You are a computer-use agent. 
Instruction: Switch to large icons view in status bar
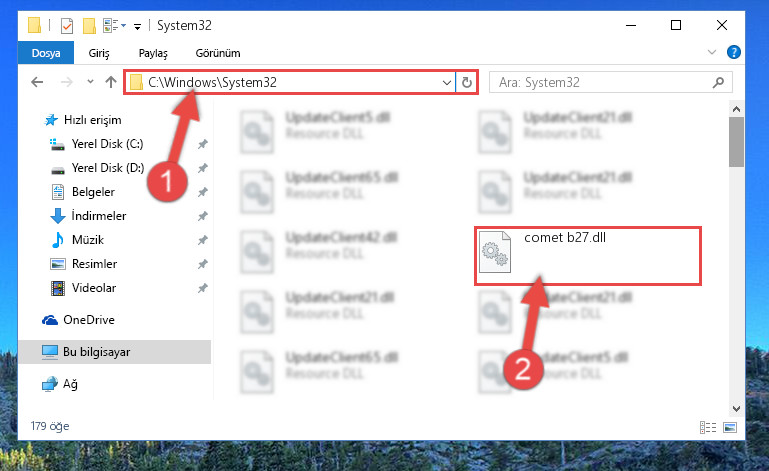[x=730, y=427]
